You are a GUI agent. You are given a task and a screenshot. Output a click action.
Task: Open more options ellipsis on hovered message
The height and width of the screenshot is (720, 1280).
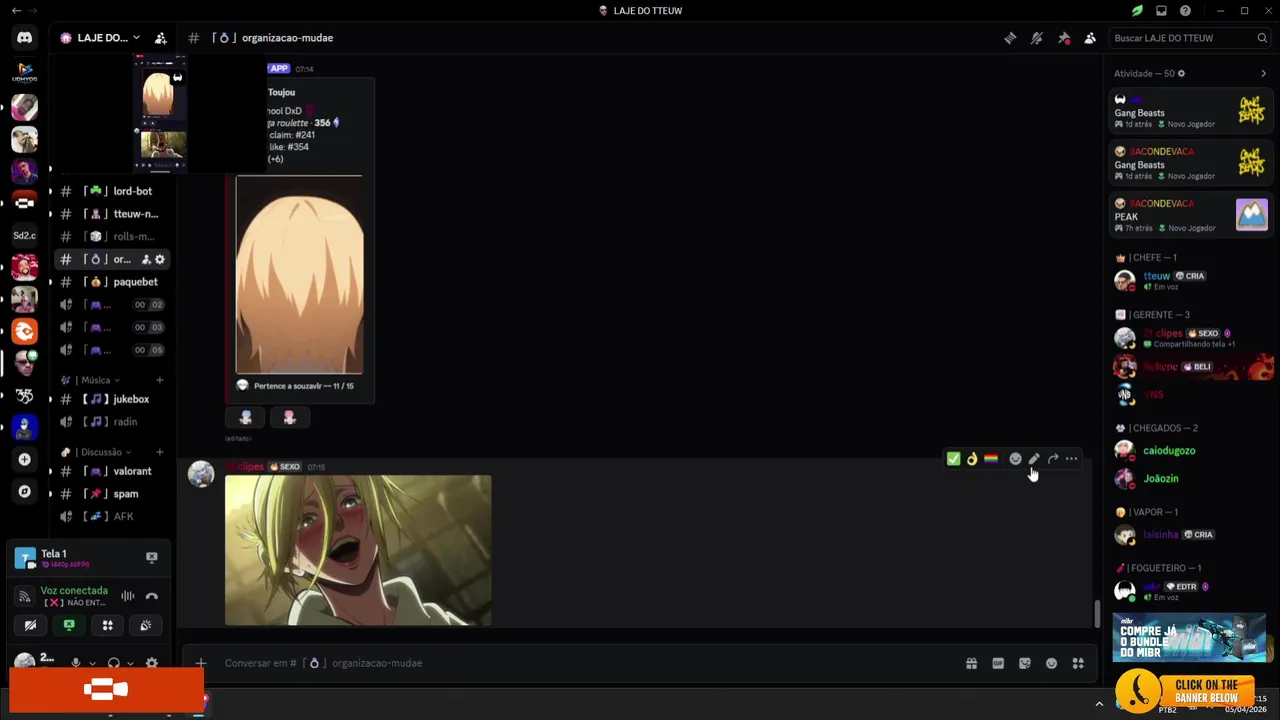[x=1072, y=459]
